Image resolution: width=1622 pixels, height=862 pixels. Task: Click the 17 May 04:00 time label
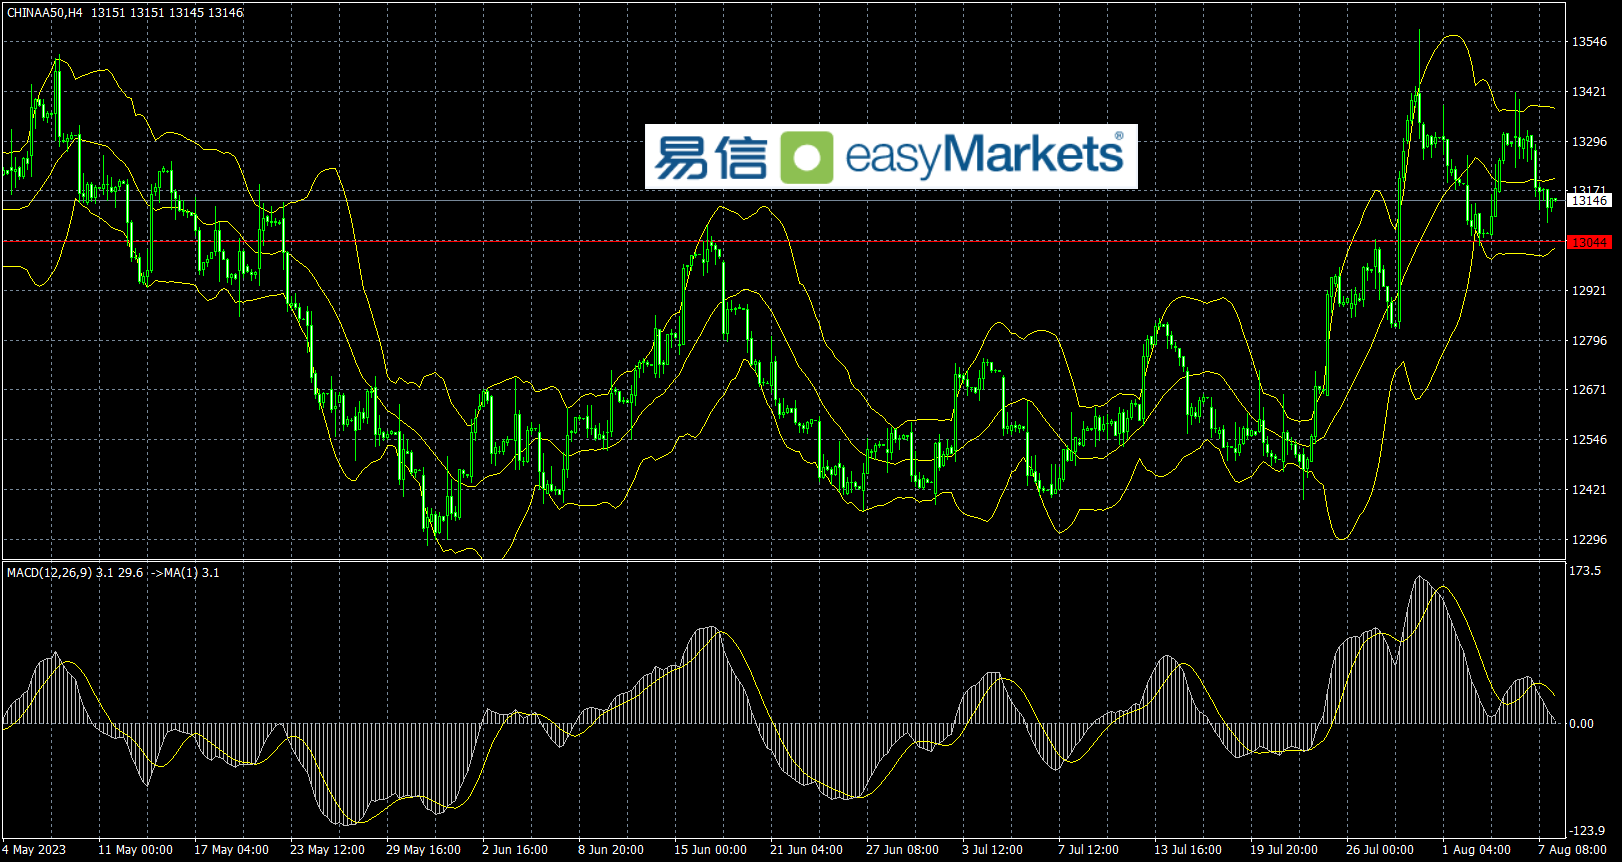(x=231, y=850)
